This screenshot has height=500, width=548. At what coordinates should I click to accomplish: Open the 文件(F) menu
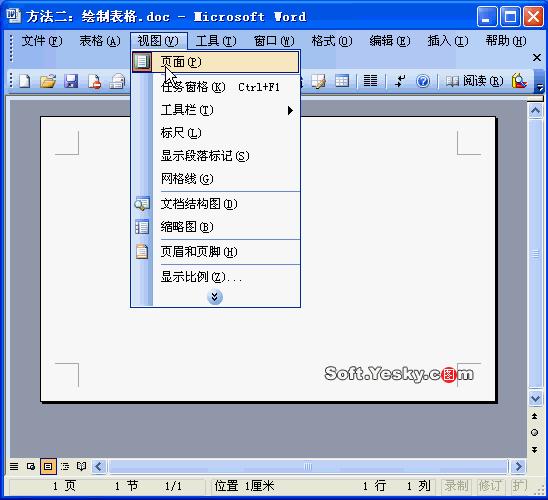pyautogui.click(x=42, y=41)
